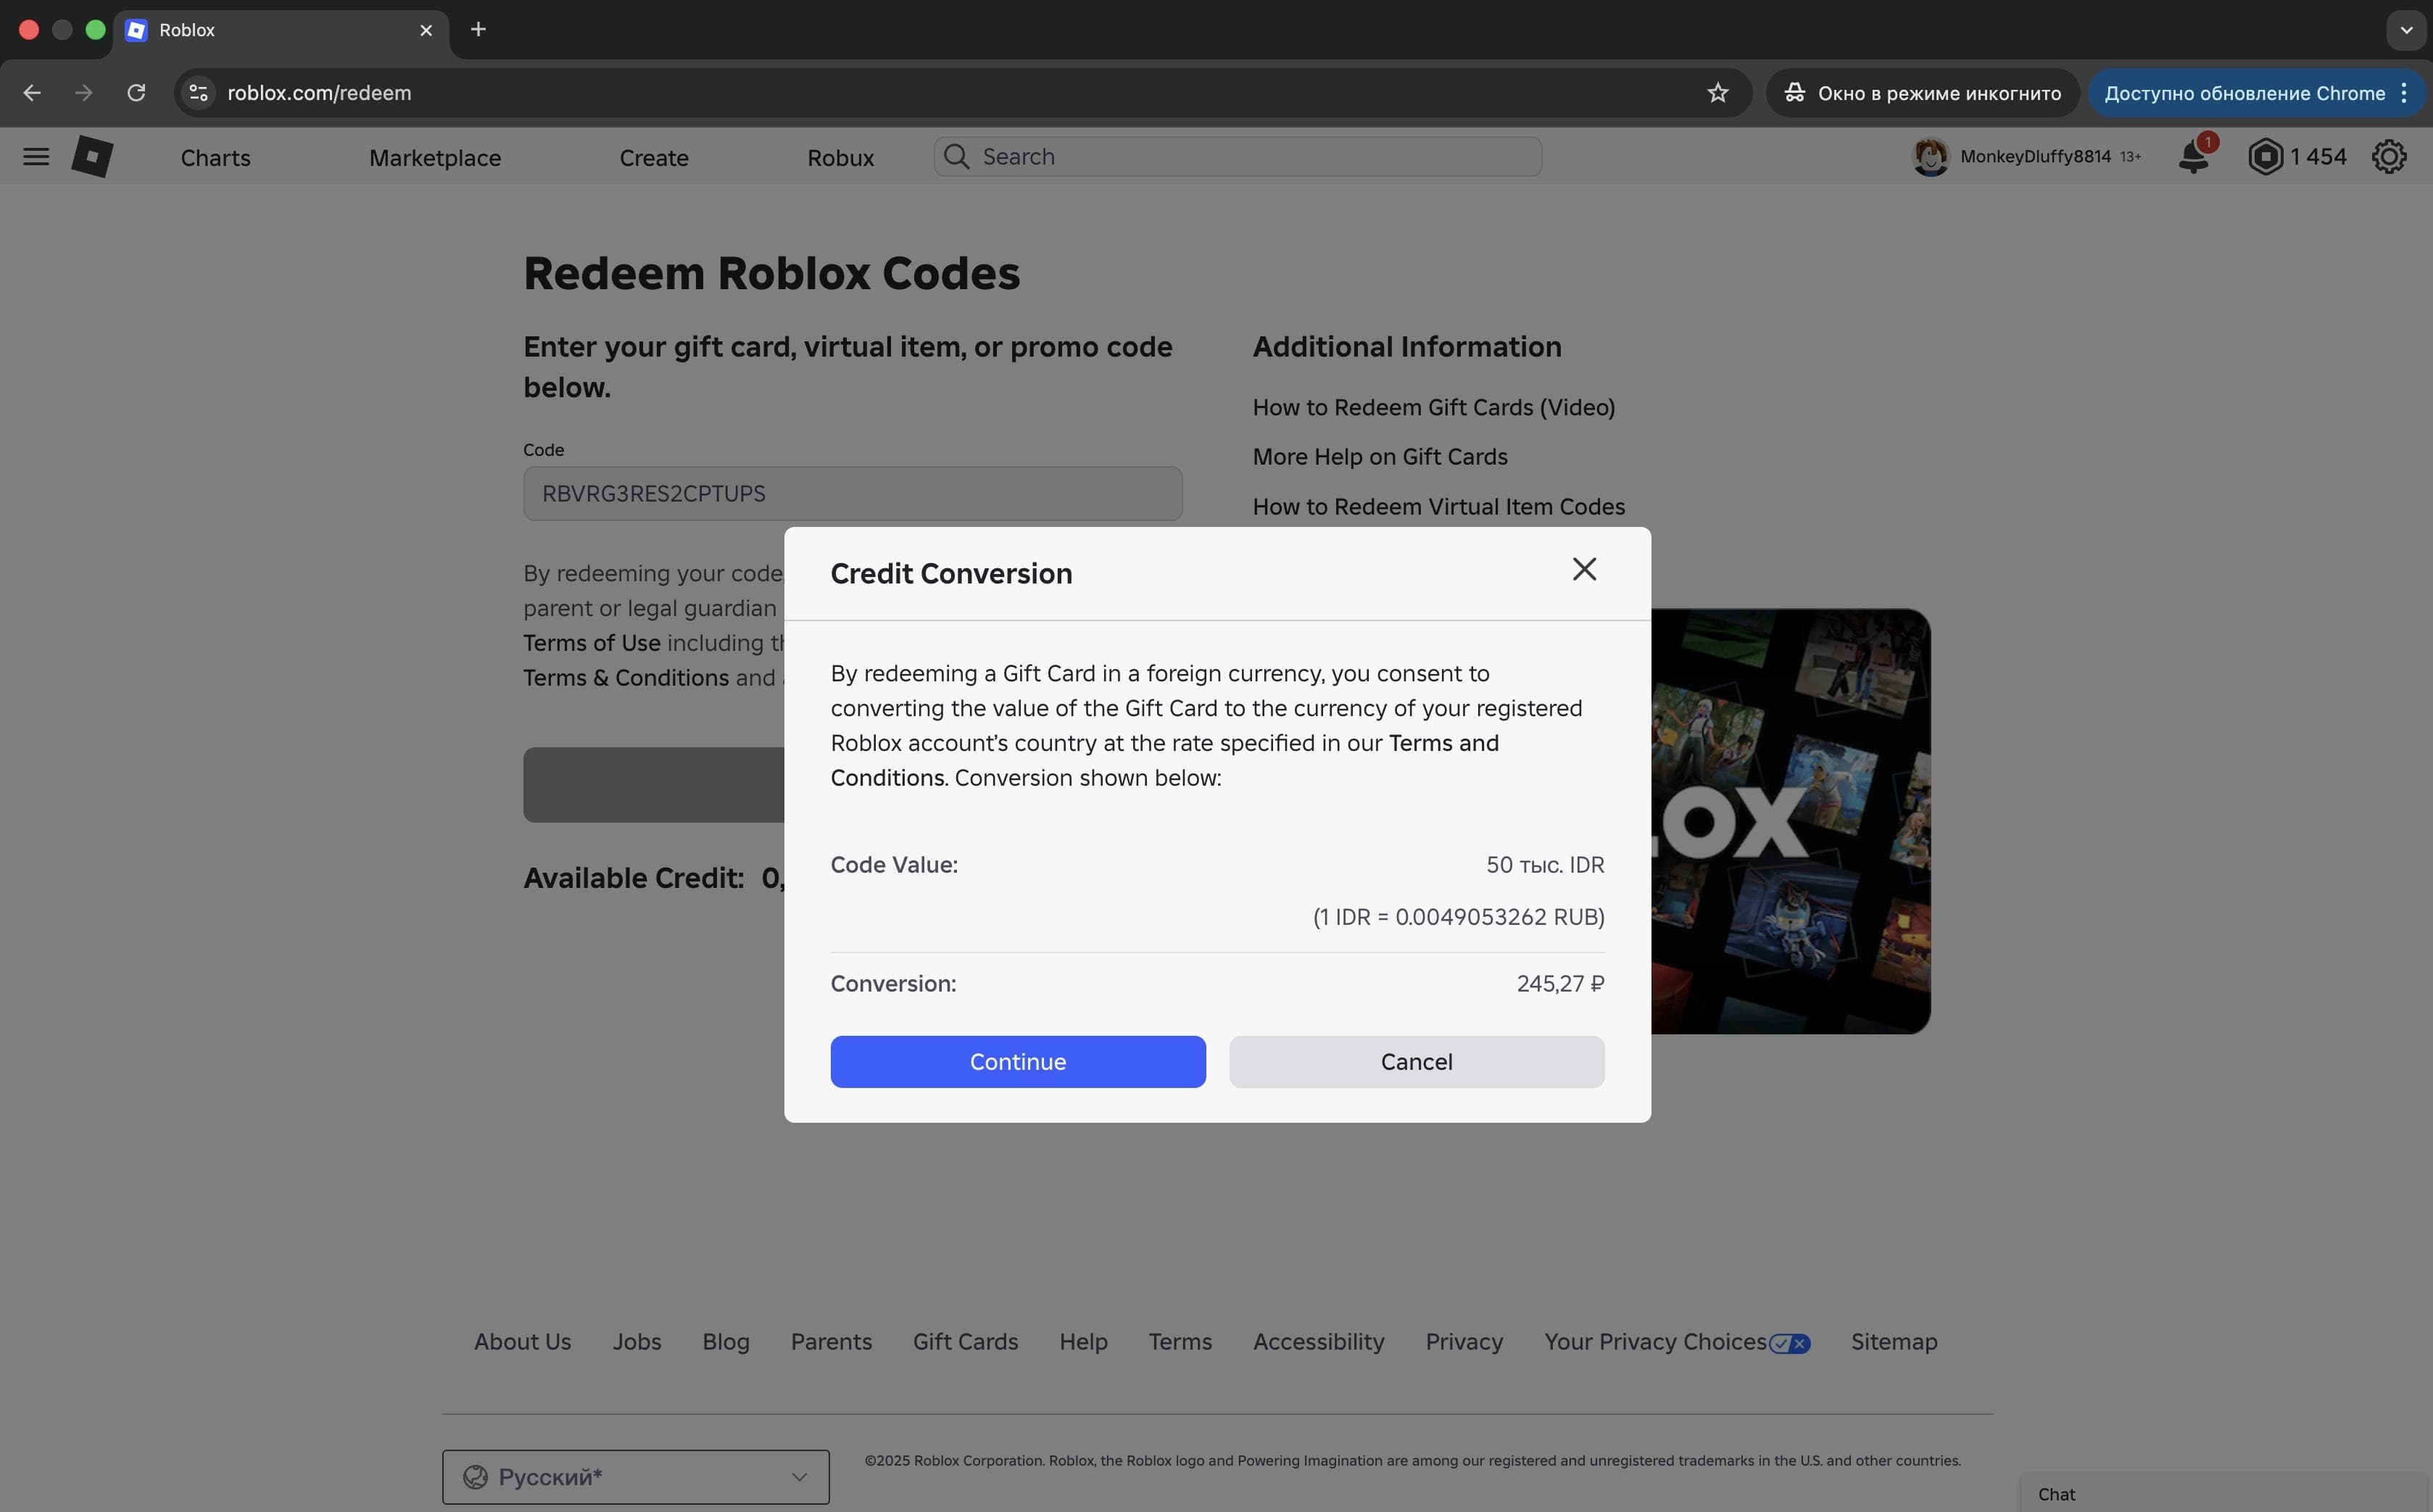Click the search magnifier icon

tap(957, 157)
